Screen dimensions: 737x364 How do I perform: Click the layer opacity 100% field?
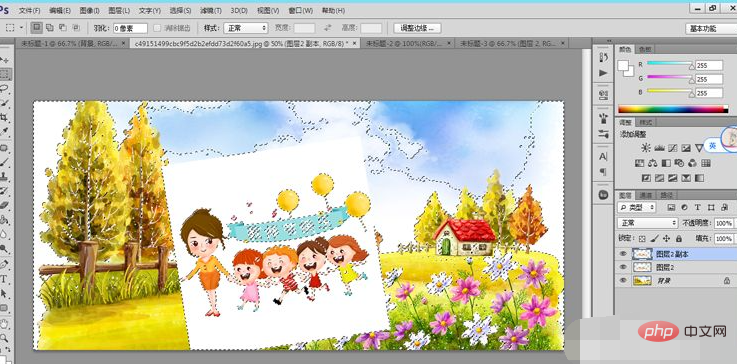(724, 223)
